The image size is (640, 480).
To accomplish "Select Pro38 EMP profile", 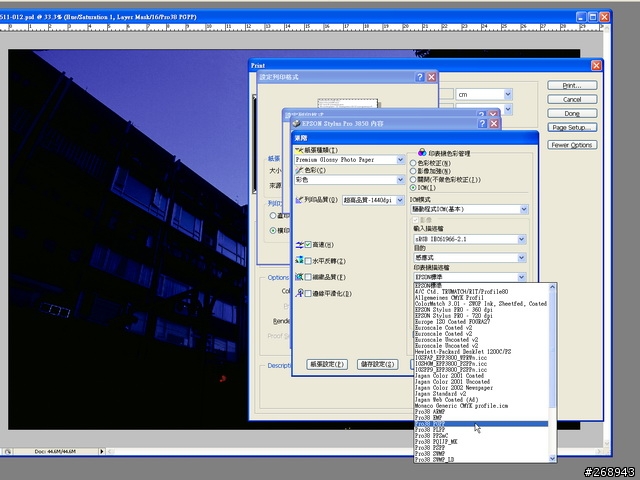I will pyautogui.click(x=481, y=418).
